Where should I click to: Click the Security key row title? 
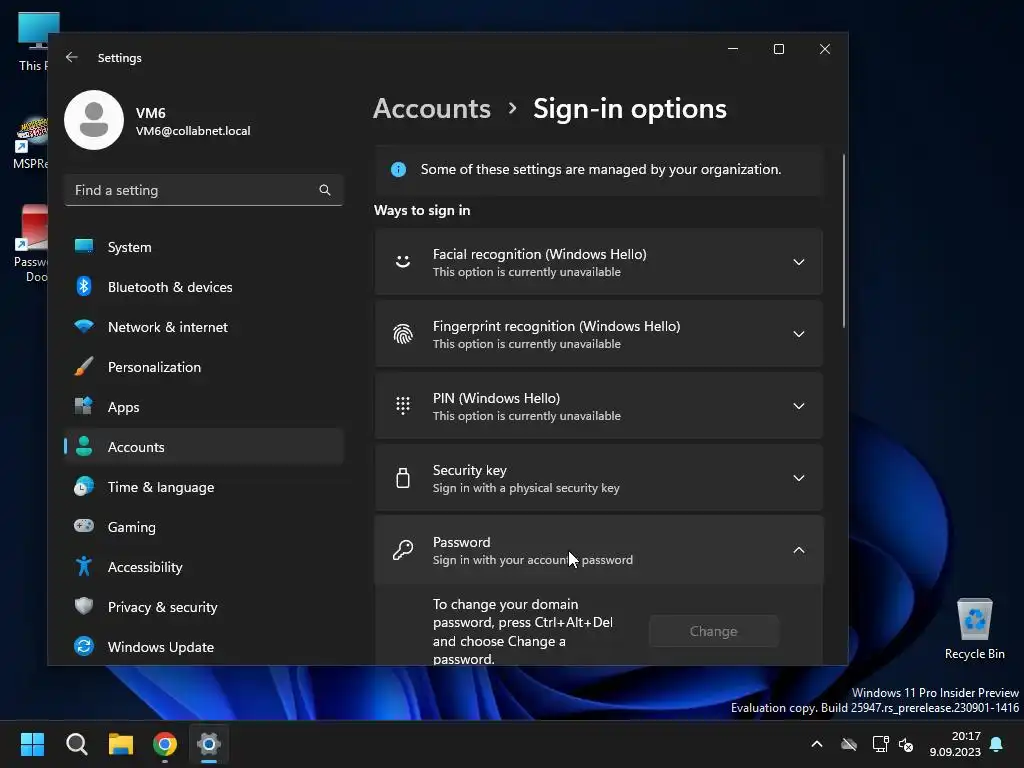tap(470, 470)
